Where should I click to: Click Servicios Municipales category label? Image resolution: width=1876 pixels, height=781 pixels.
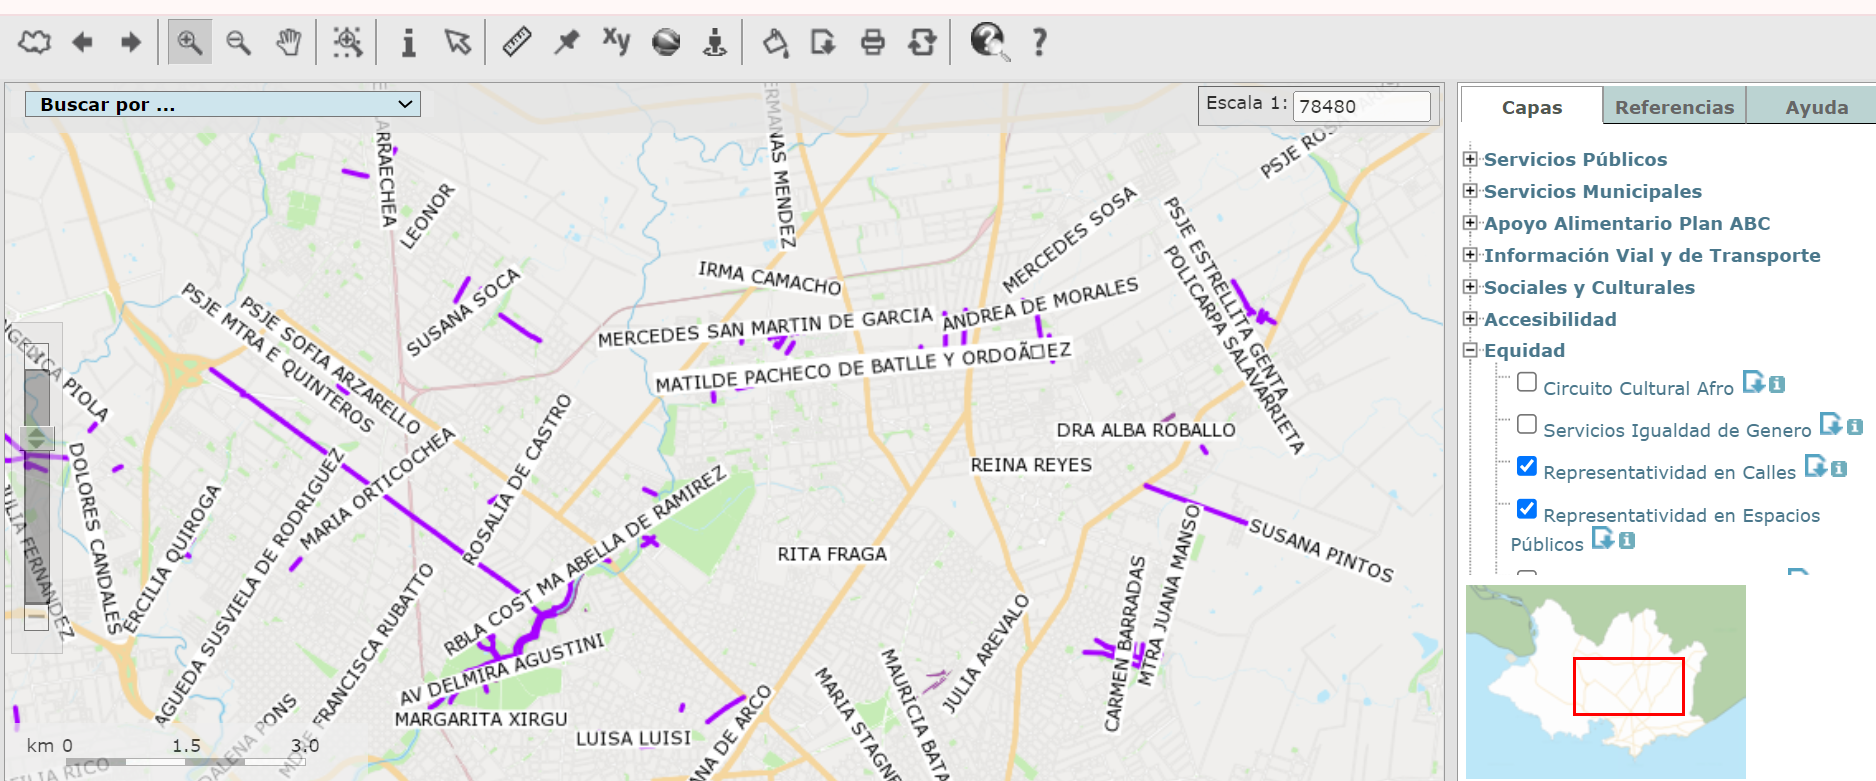1592,191
